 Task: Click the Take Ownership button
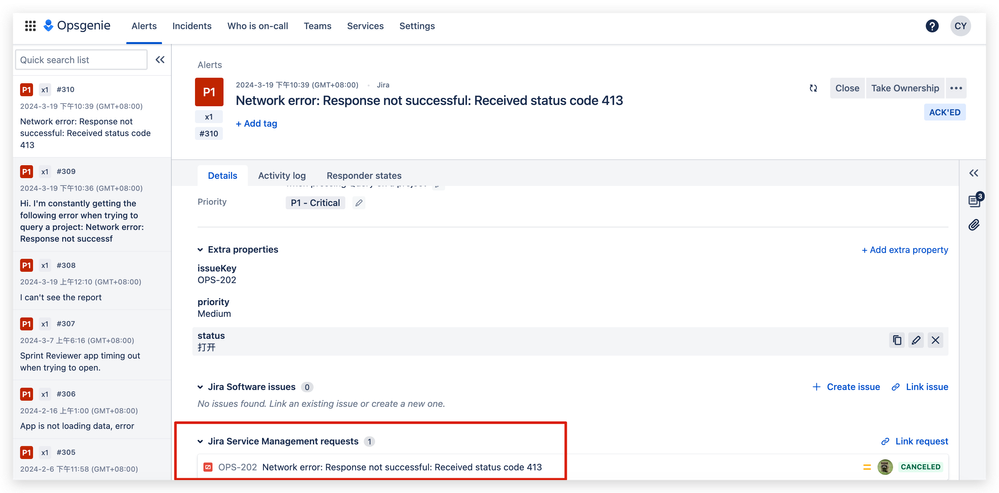click(905, 89)
